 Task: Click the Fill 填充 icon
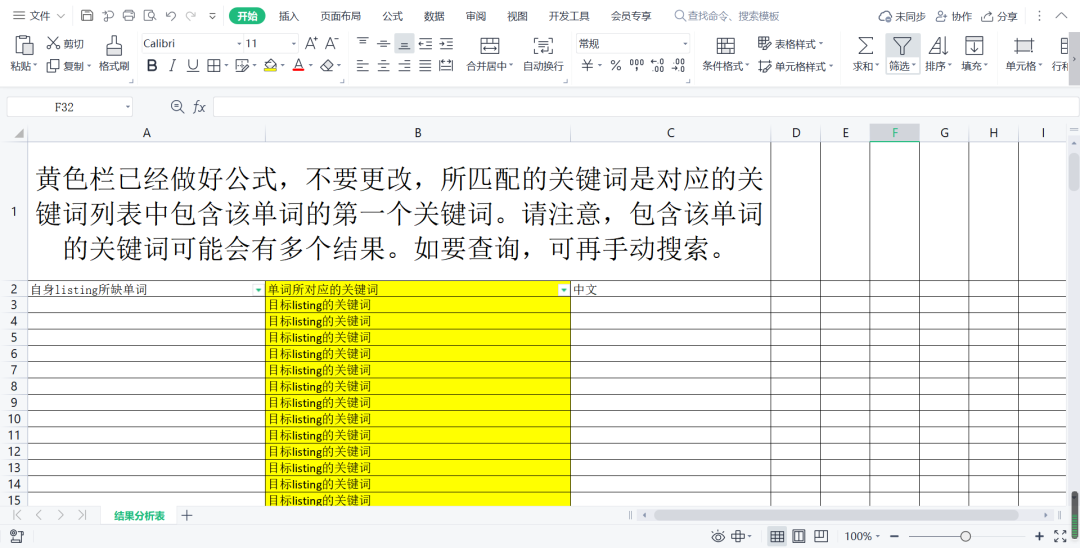tap(974, 46)
